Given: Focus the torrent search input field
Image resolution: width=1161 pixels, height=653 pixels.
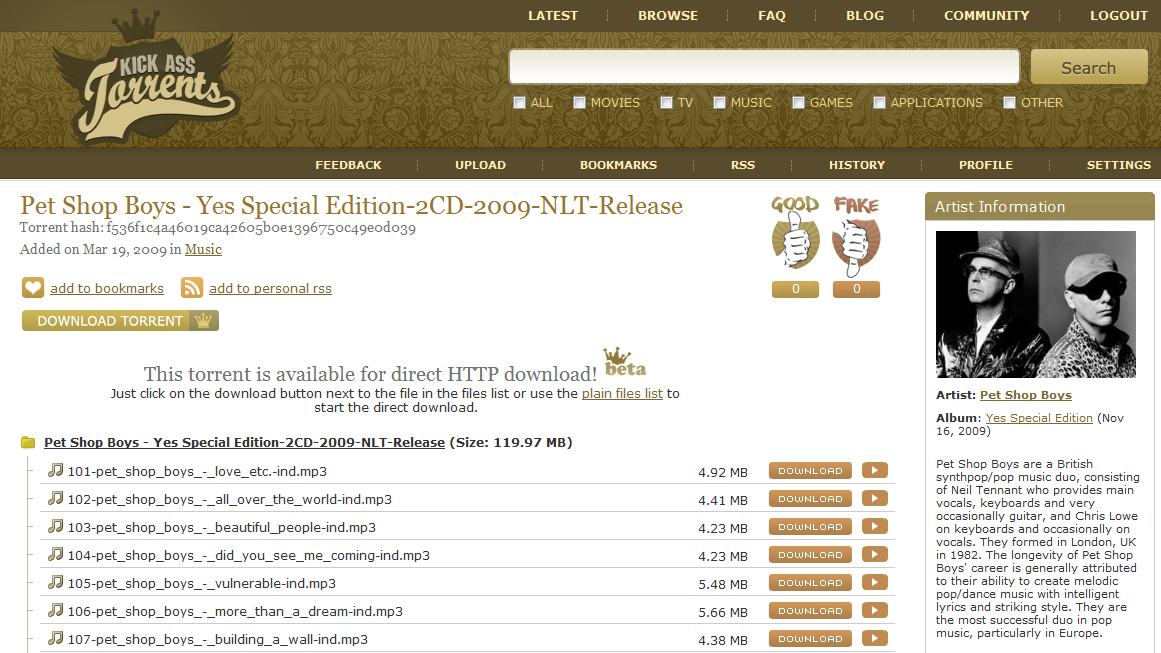Looking at the screenshot, I should 764,67.
